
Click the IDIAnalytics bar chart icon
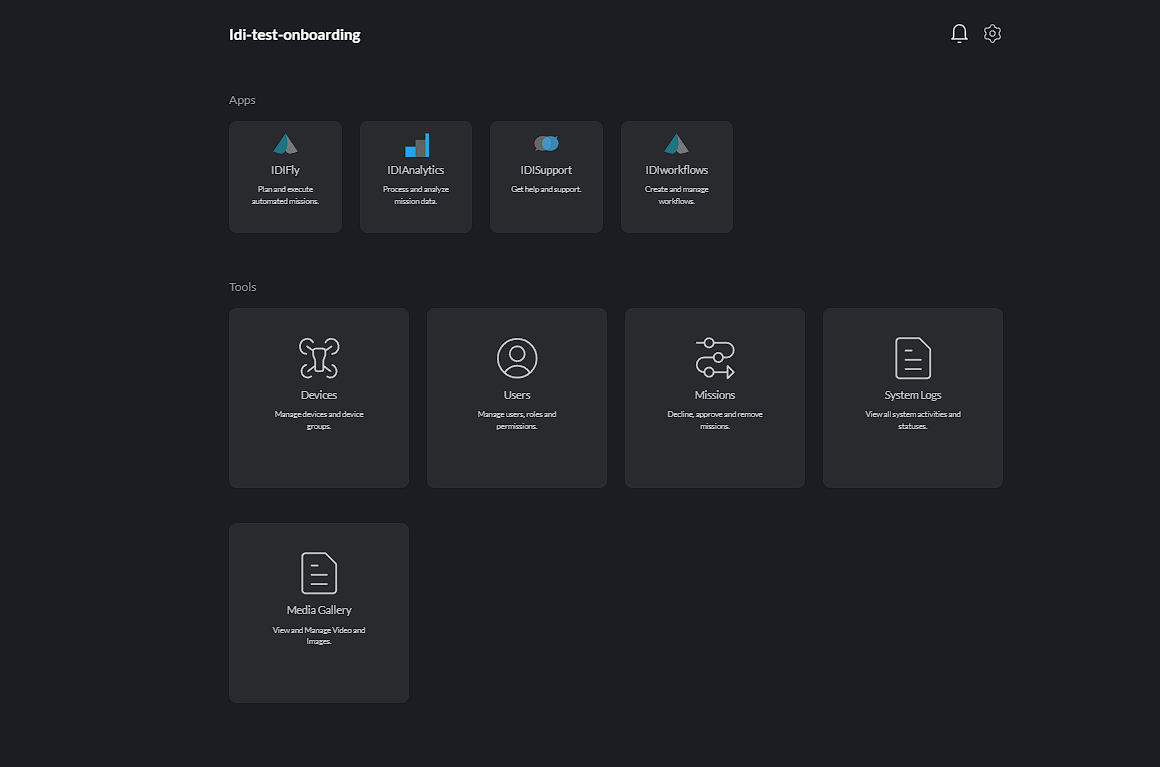pos(417,145)
